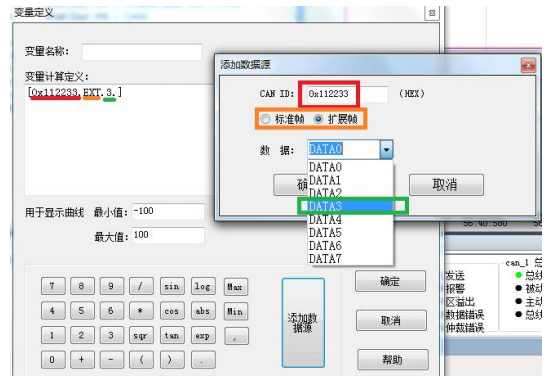Screen dimensions: 550x379
Task: Select the 扩展帧 radio button
Action: (318, 119)
